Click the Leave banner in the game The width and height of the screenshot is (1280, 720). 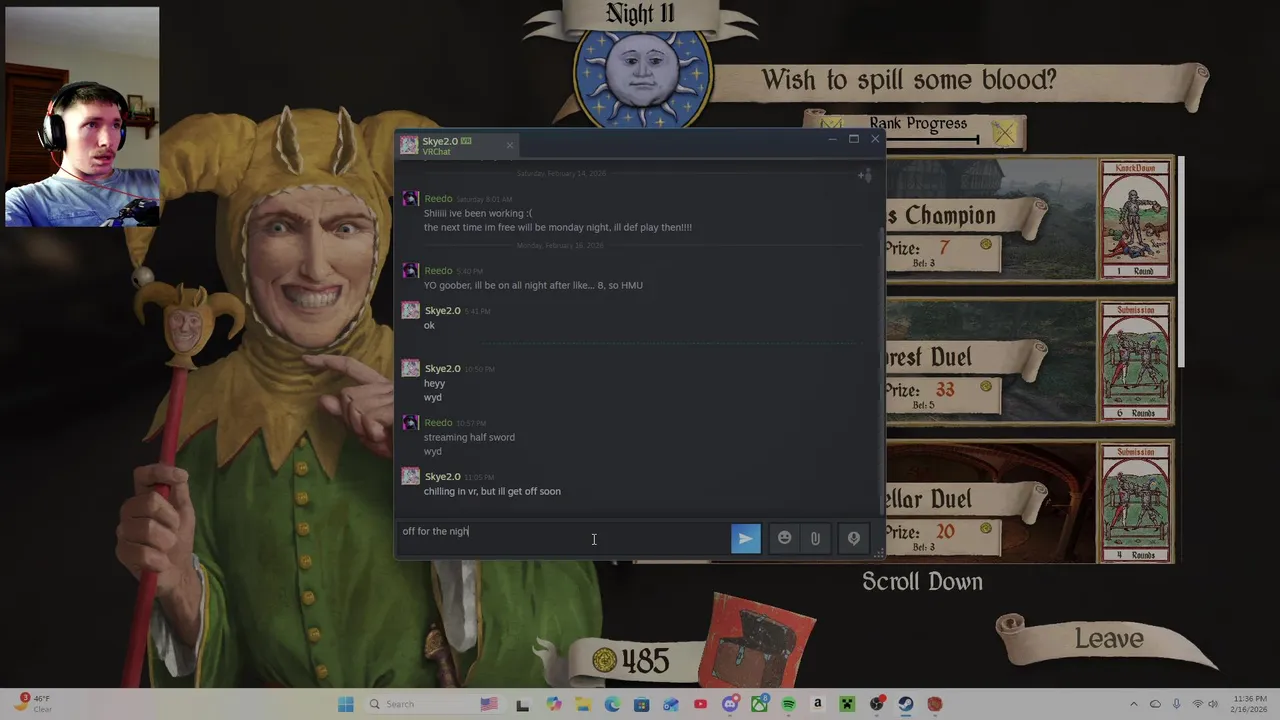point(1108,639)
